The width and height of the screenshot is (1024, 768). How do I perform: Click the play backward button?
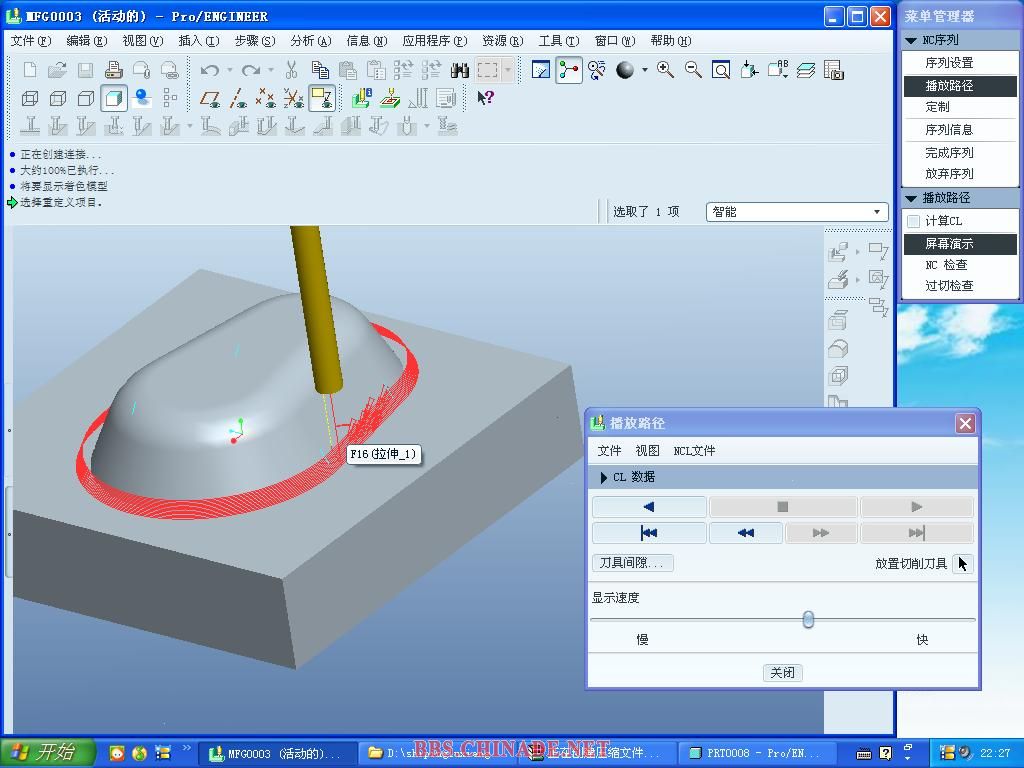pos(649,507)
